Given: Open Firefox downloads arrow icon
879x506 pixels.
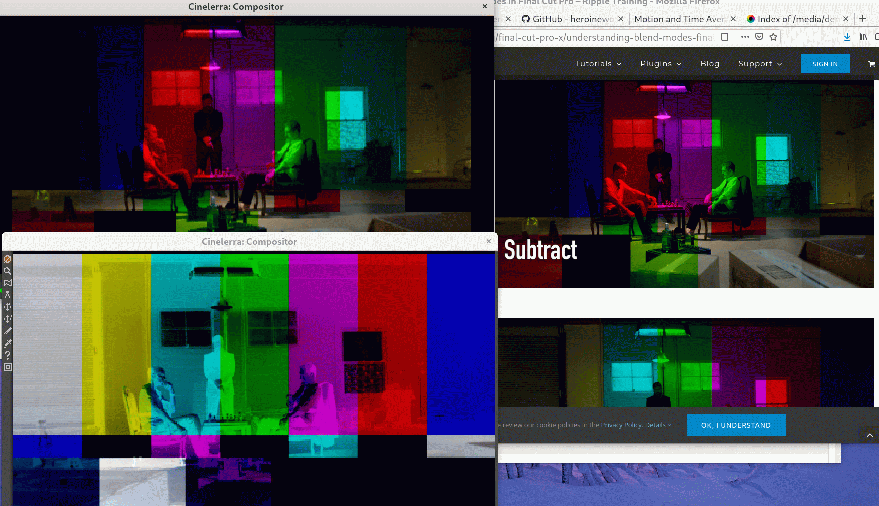Looking at the screenshot, I should [848, 37].
